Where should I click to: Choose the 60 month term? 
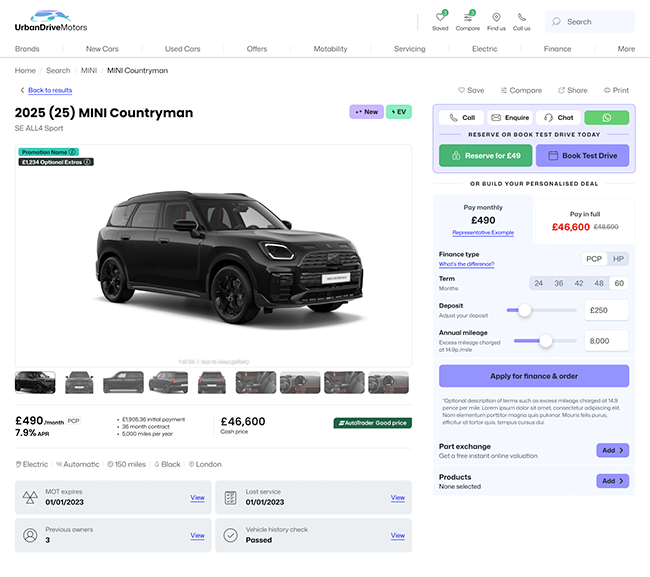coord(619,283)
